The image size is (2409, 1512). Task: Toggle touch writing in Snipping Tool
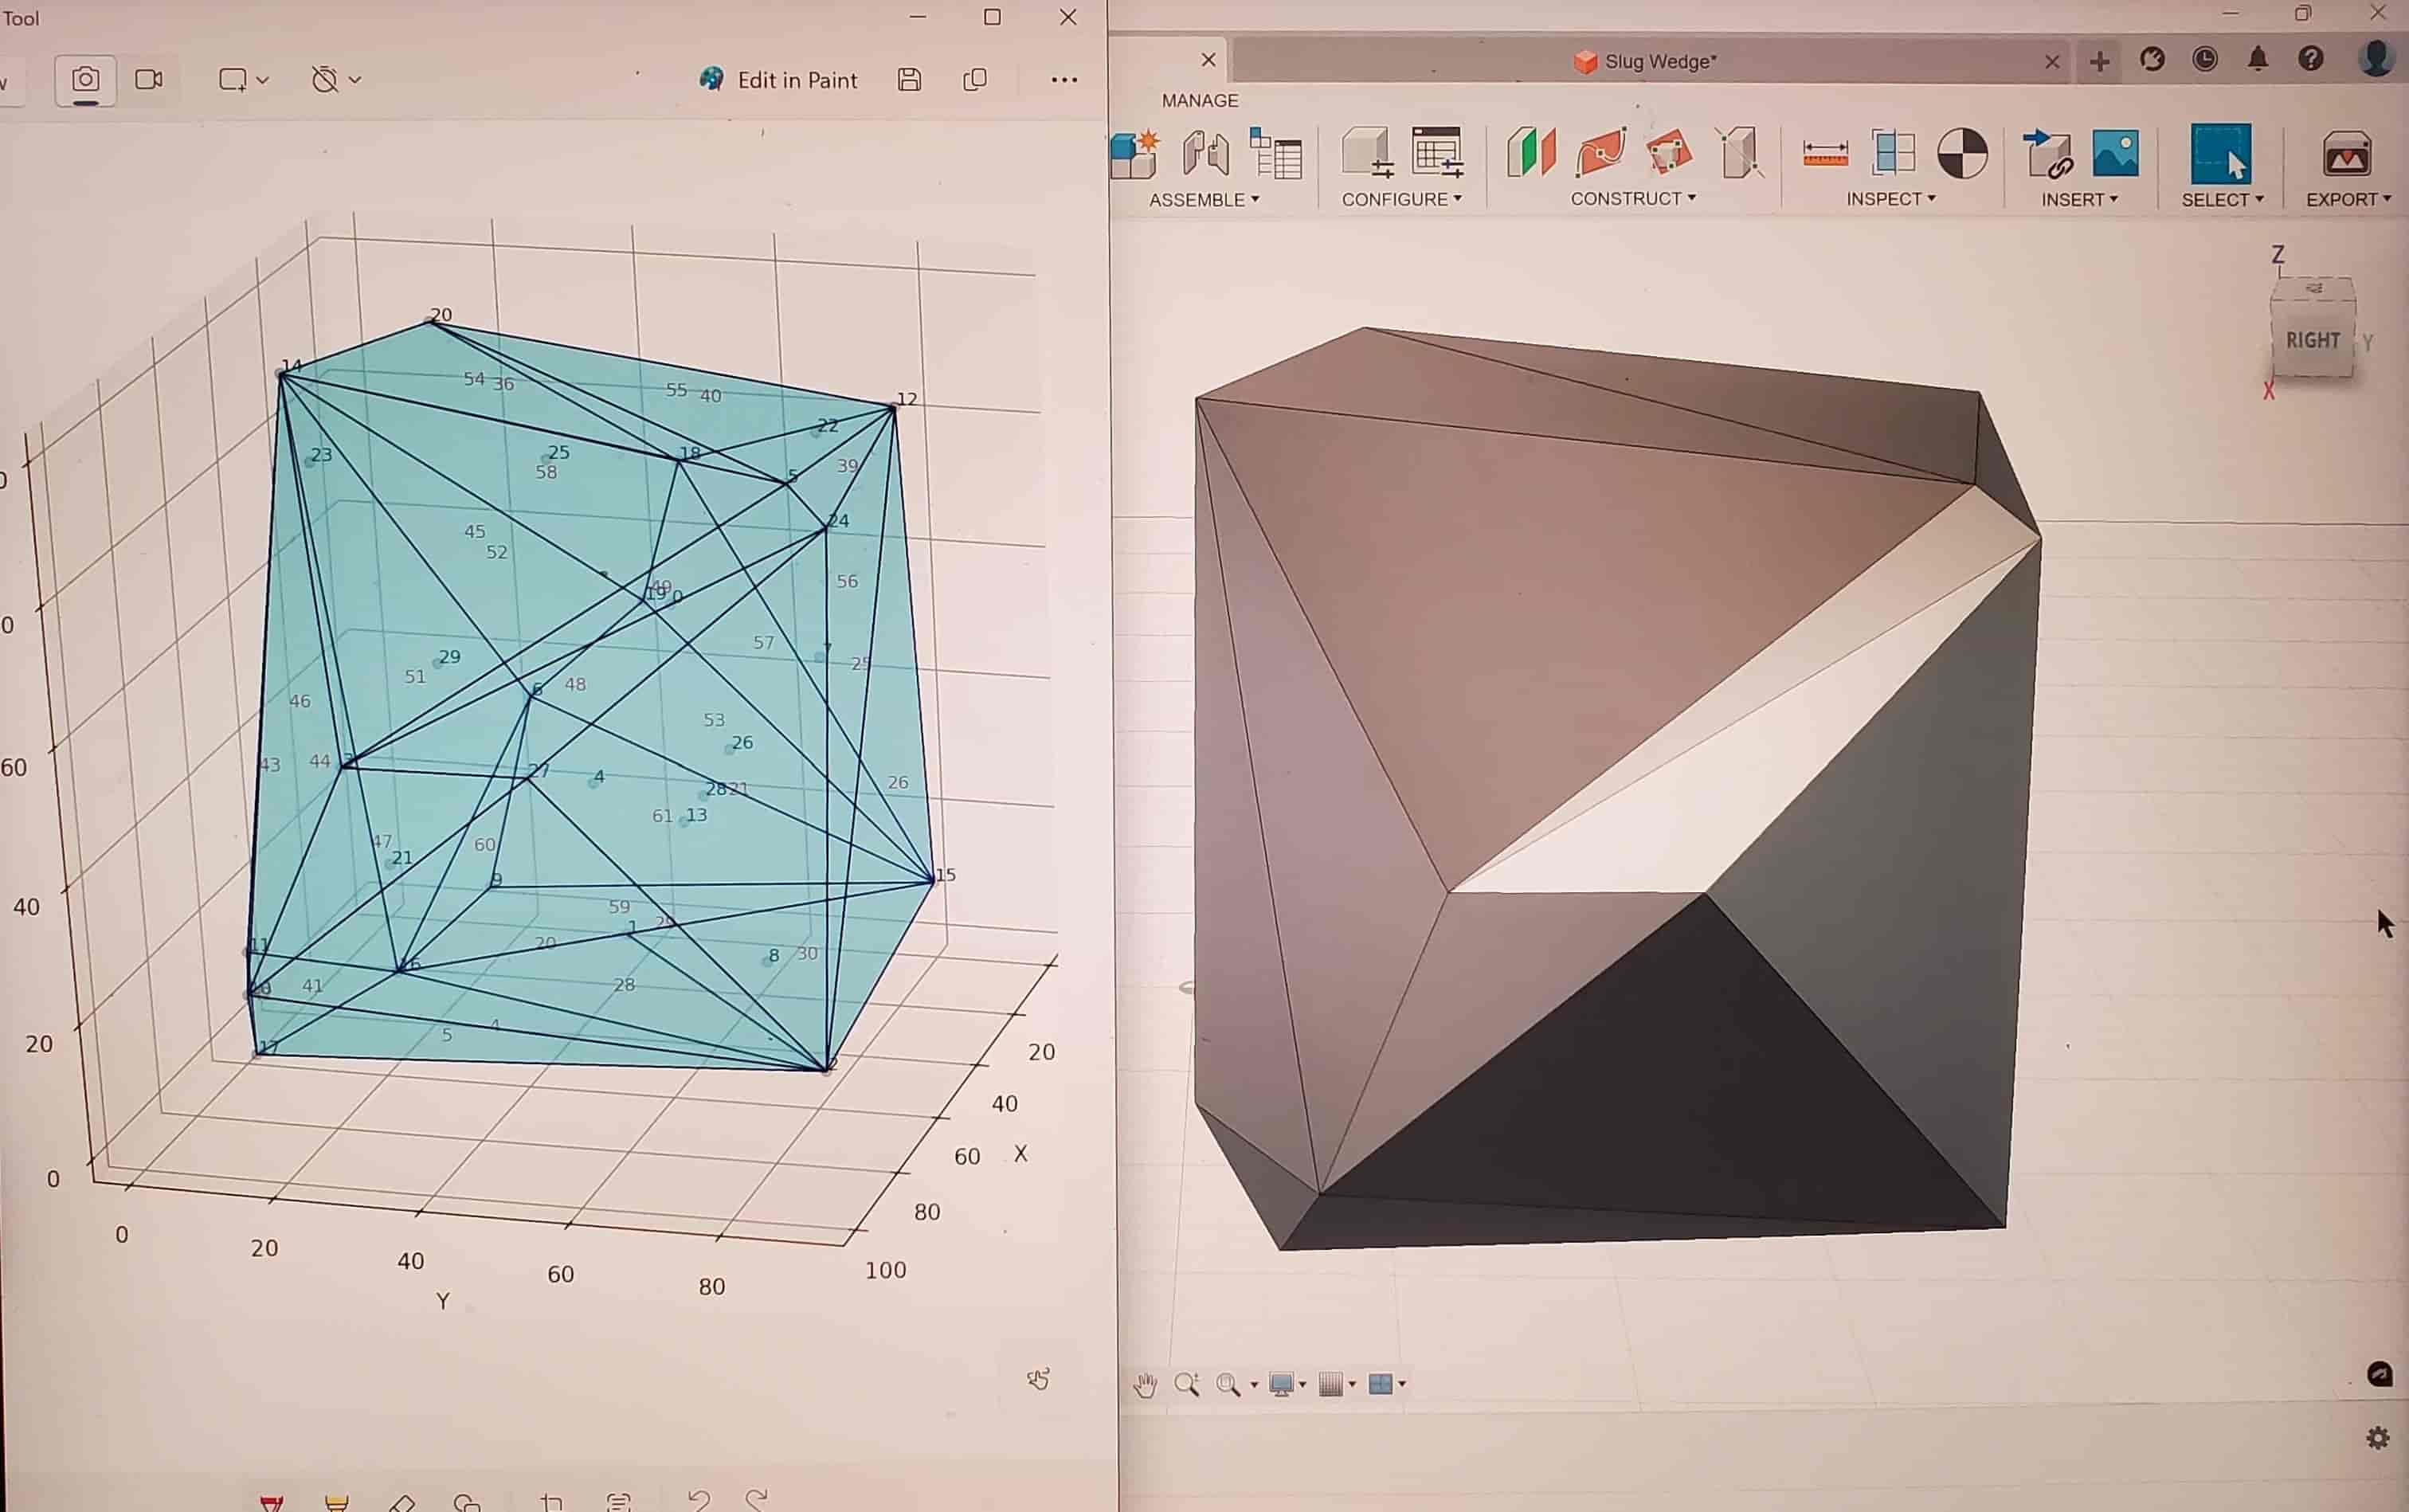(x=1038, y=1380)
